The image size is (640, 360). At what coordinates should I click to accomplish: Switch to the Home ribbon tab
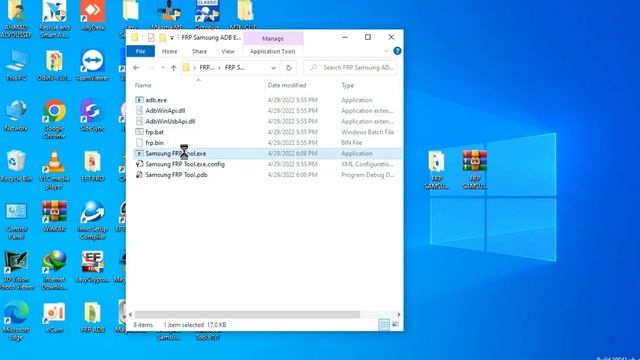[x=169, y=51]
